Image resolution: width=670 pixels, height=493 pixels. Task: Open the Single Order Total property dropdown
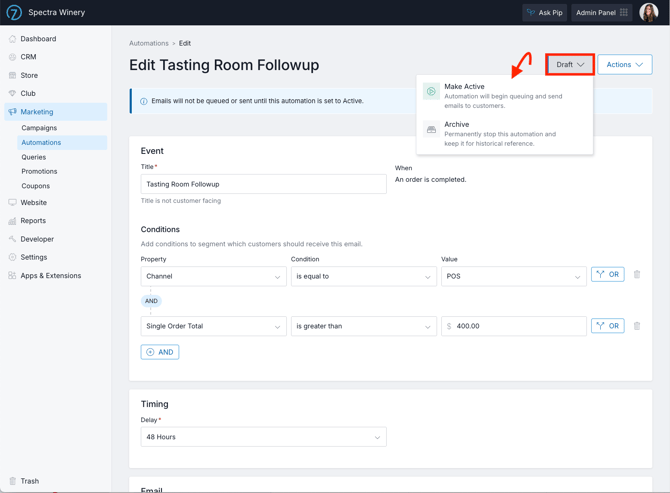tap(213, 326)
